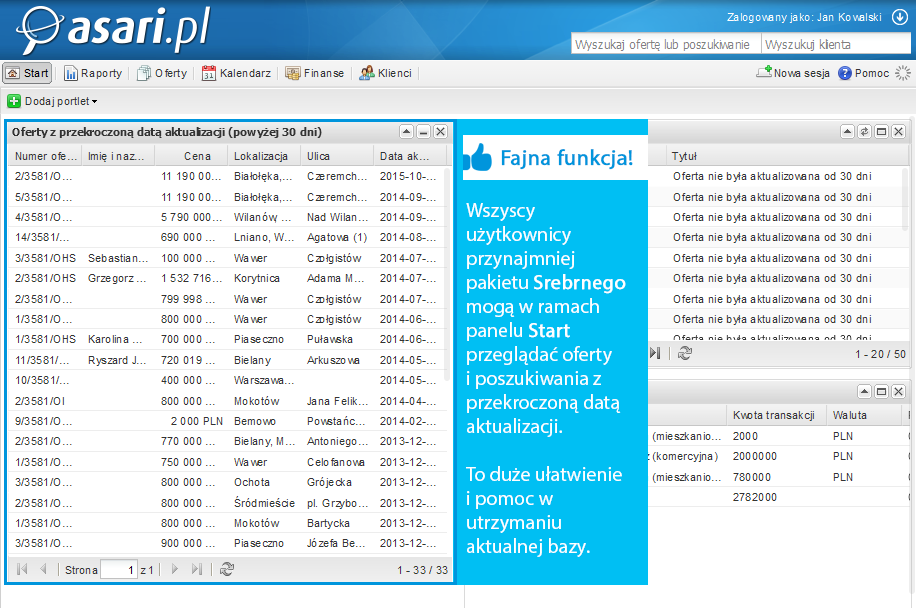Refresh the overdue offers list footer icon
This screenshot has height=608, width=916.
click(227, 569)
